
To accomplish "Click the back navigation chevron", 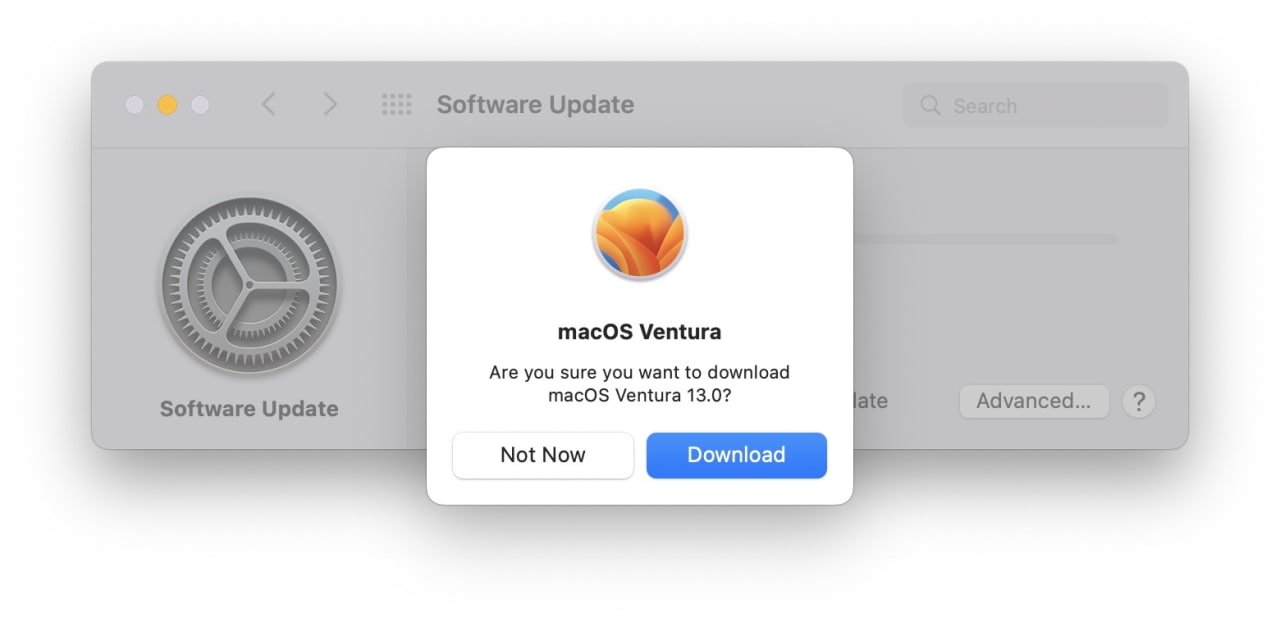I will coord(268,104).
